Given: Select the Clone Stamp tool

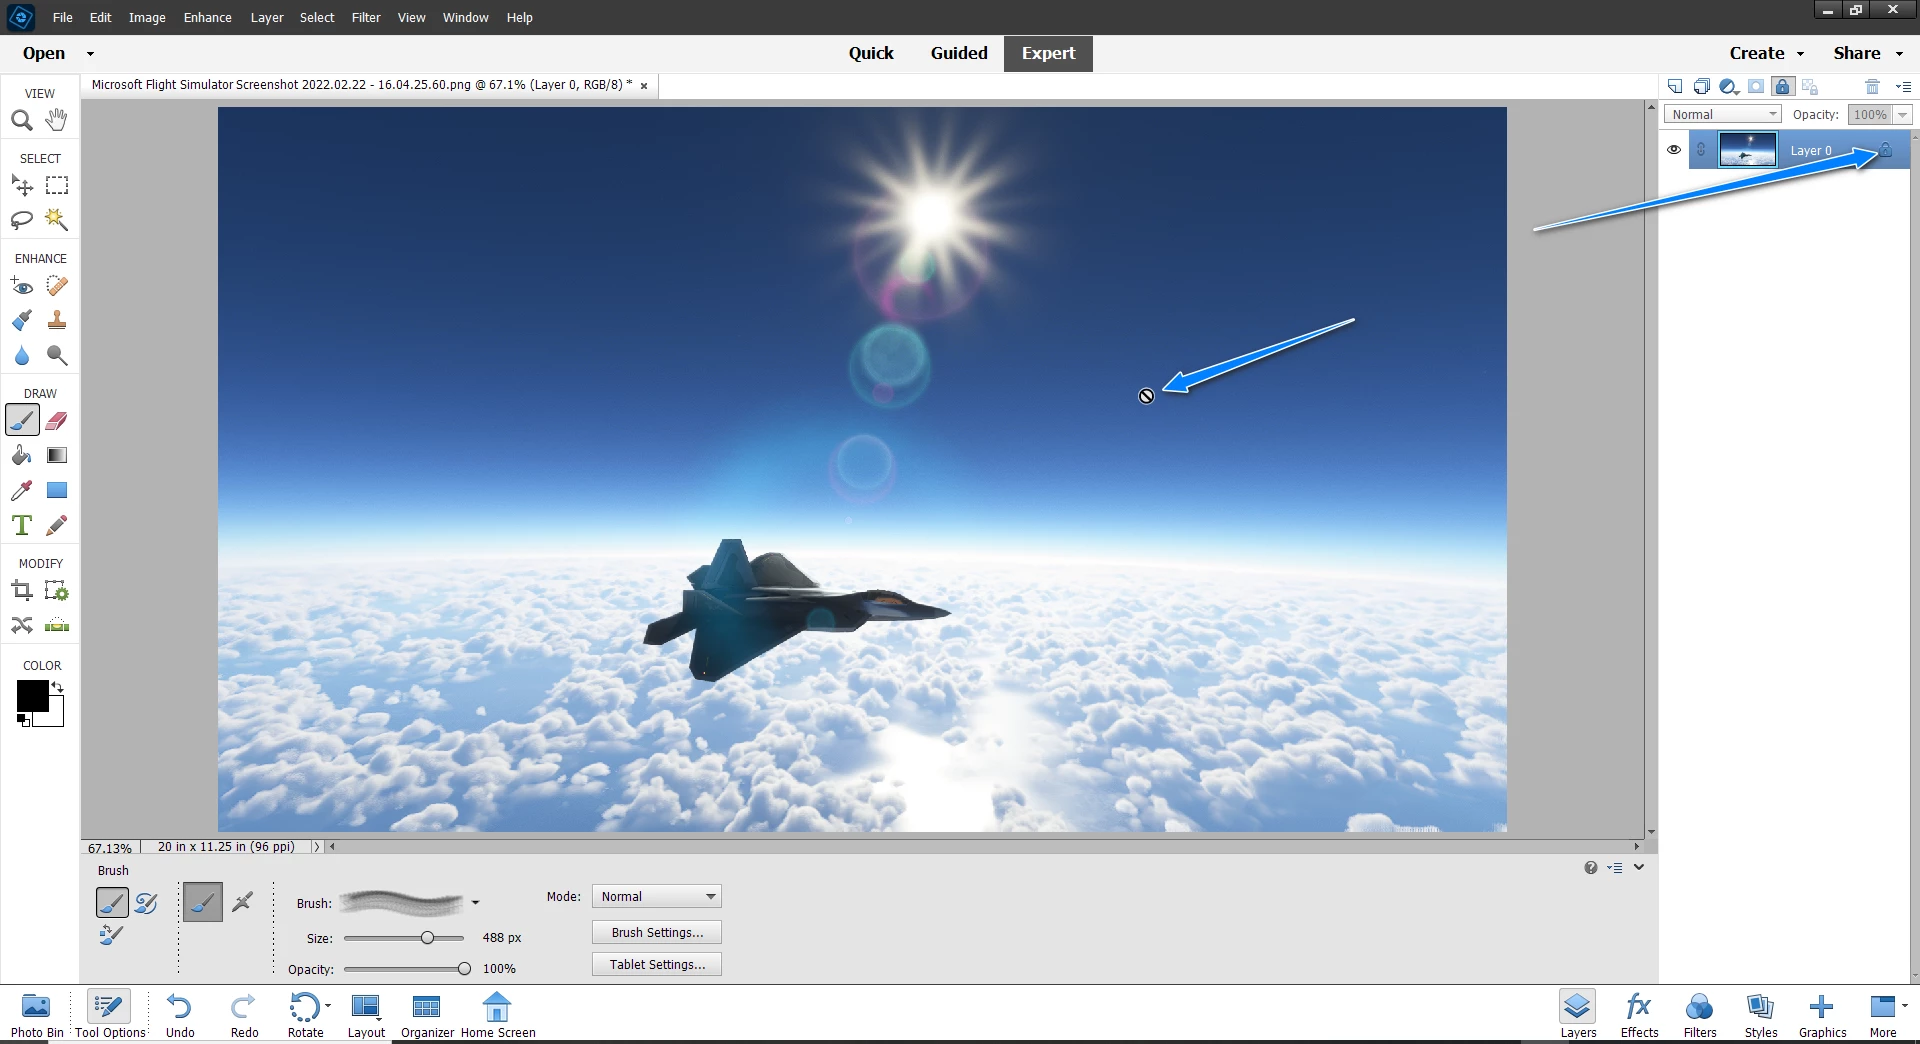Looking at the screenshot, I should [57, 321].
